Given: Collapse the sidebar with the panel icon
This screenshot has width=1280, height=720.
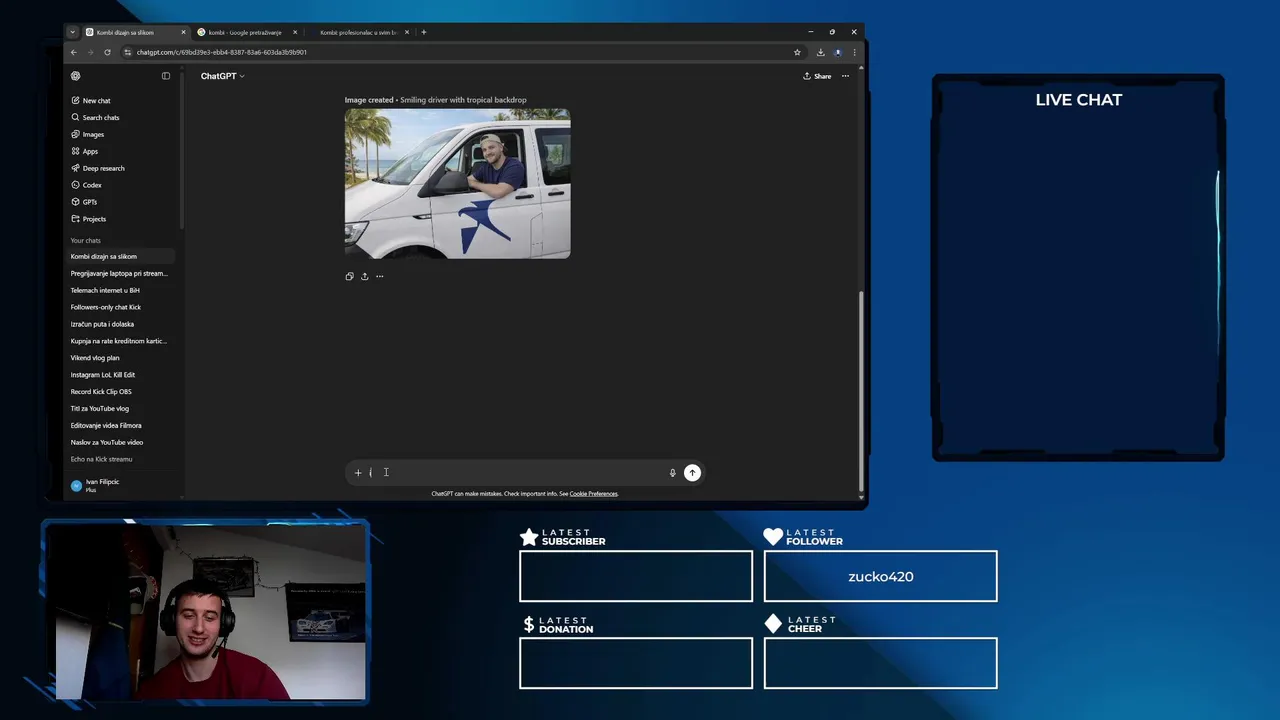Looking at the screenshot, I should click(166, 76).
